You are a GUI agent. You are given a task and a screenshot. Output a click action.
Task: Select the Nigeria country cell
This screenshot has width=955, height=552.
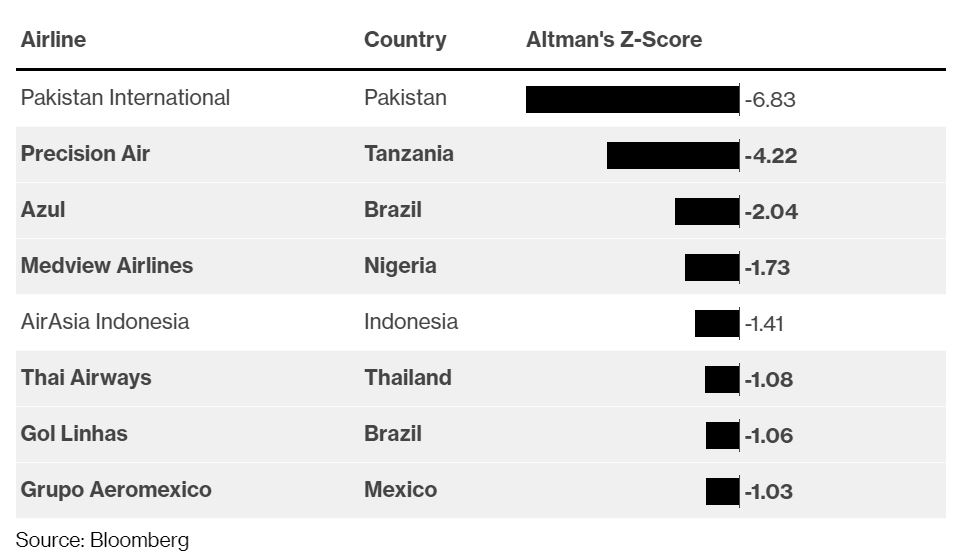pyautogui.click(x=400, y=266)
